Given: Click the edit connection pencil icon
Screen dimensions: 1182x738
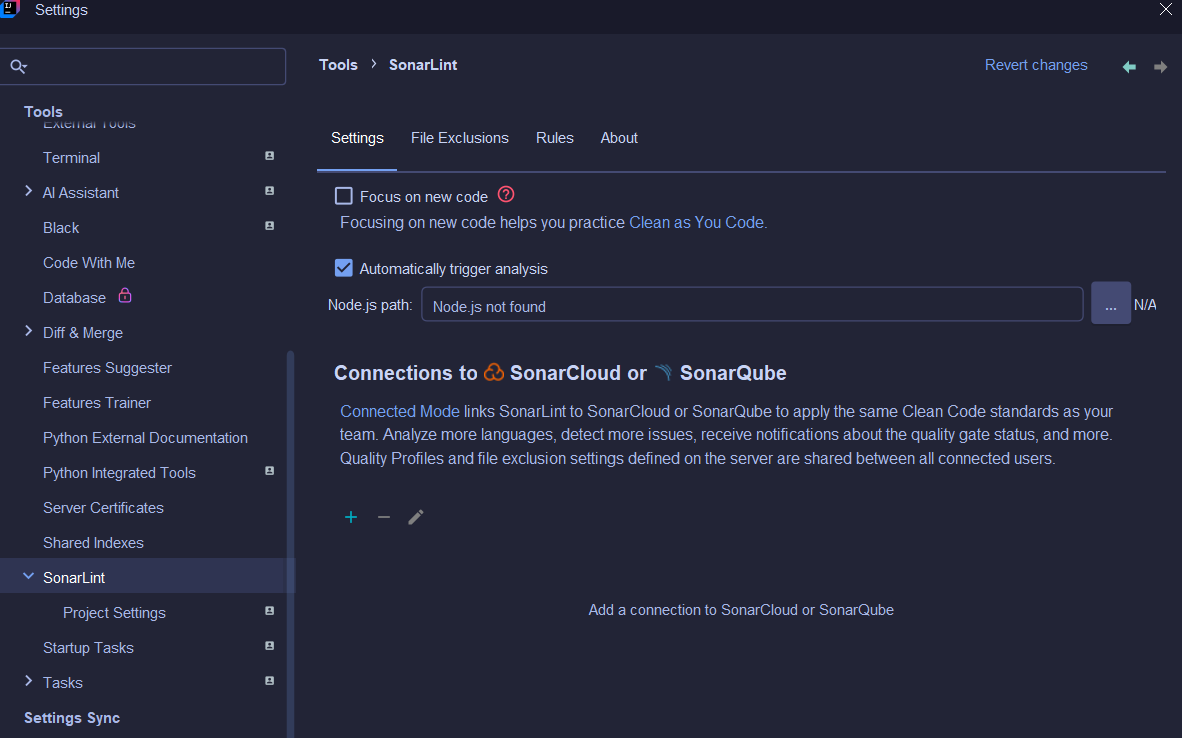Looking at the screenshot, I should click(x=416, y=517).
